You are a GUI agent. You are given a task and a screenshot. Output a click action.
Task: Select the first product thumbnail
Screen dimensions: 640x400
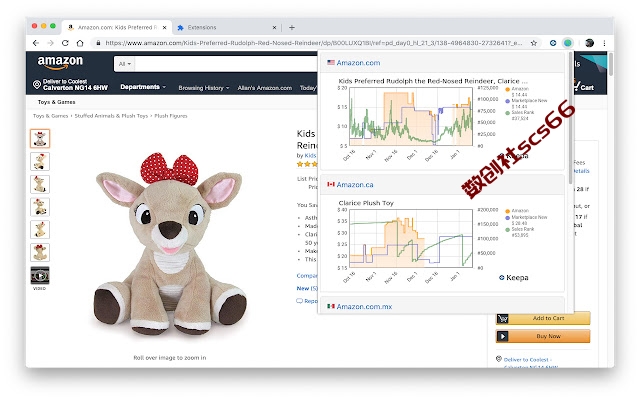pyautogui.click(x=40, y=138)
